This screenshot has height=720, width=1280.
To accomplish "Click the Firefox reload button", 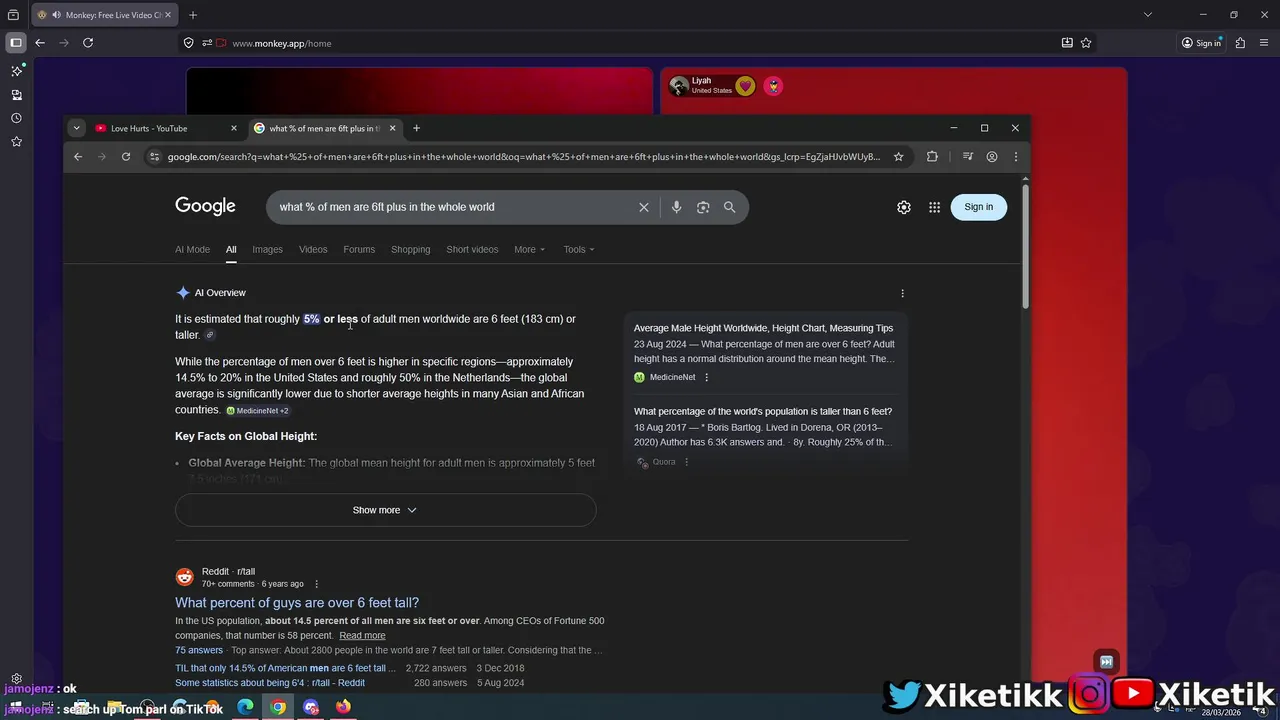I will click(x=88, y=43).
